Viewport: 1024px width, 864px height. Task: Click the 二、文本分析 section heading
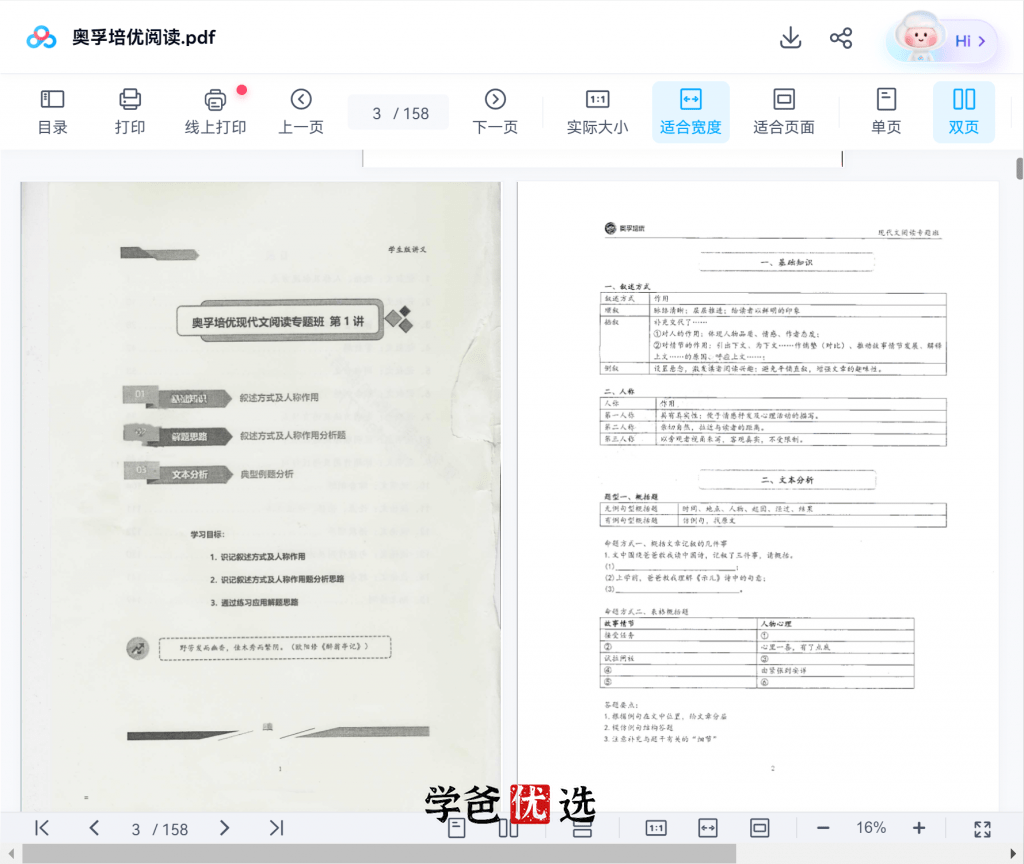click(787, 479)
